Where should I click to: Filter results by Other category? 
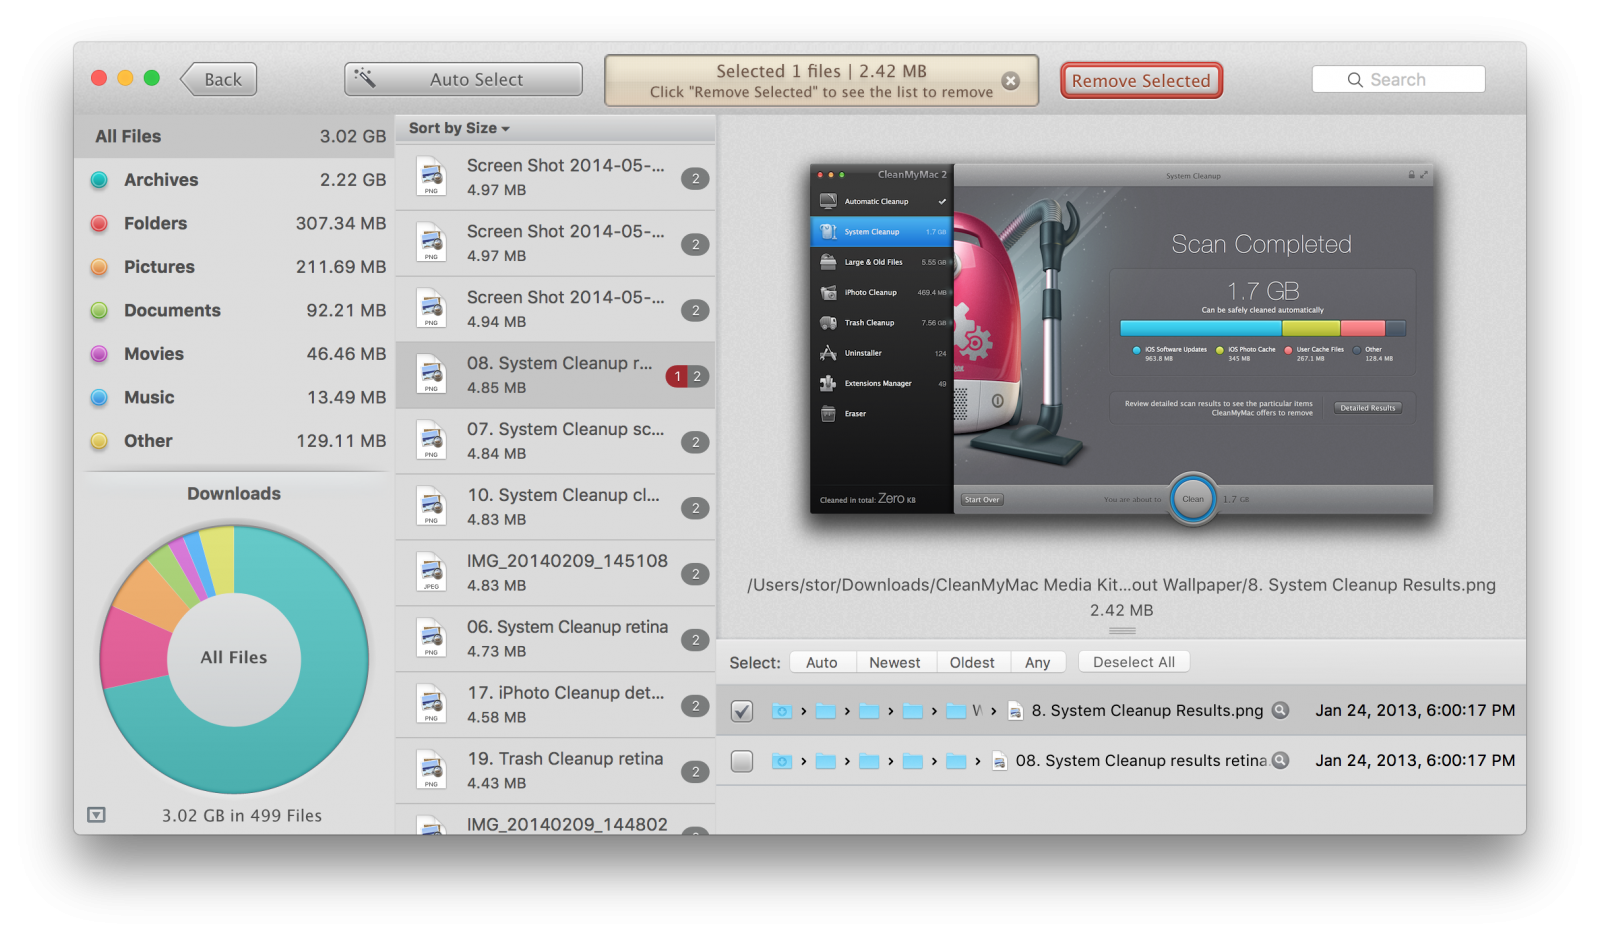[x=235, y=441]
